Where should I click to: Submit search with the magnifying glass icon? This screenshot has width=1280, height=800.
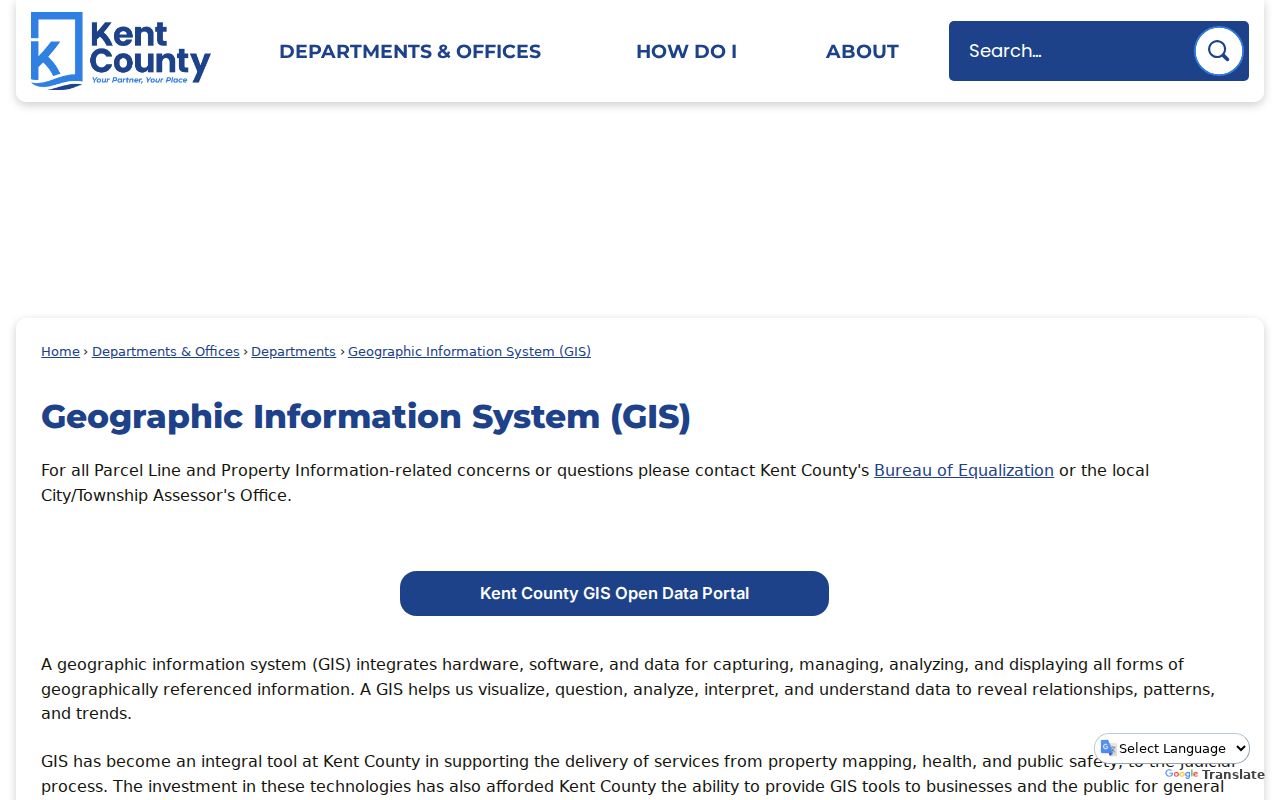[x=1218, y=51]
